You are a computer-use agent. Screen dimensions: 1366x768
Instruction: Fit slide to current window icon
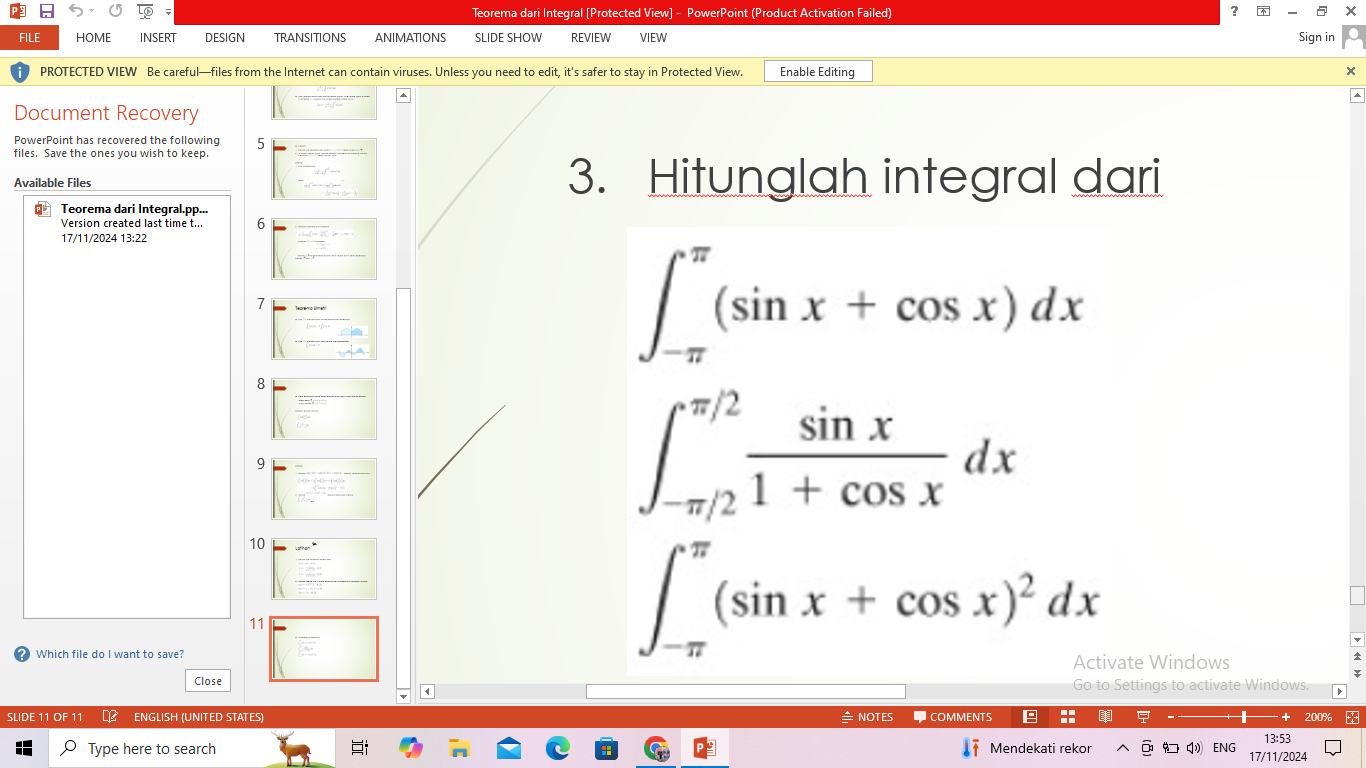1353,717
